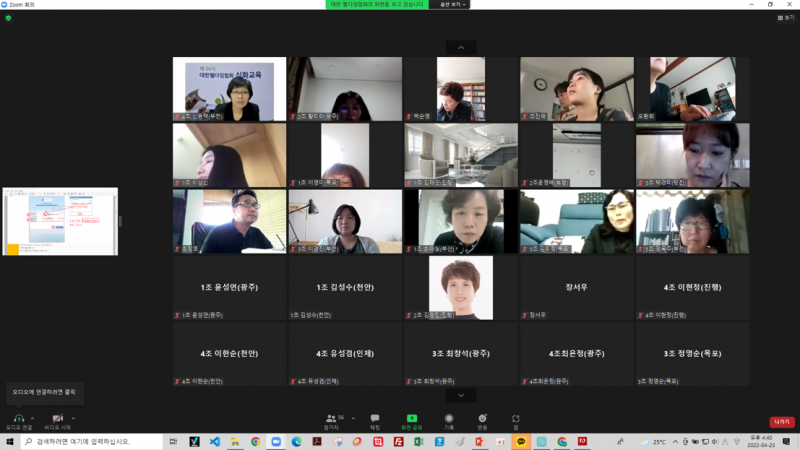Click the View layout button at top right
800x450 pixels.
785,18
